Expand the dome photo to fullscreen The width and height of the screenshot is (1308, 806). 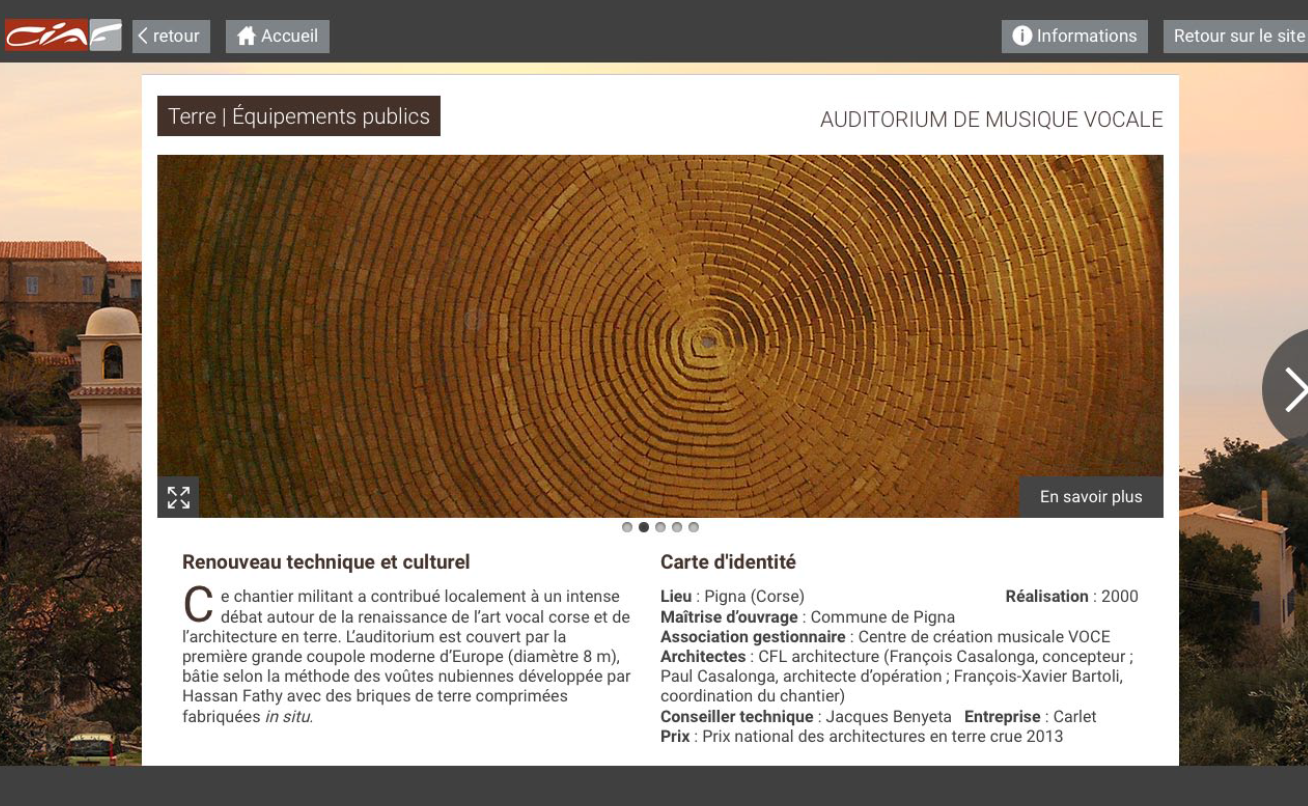click(x=178, y=497)
